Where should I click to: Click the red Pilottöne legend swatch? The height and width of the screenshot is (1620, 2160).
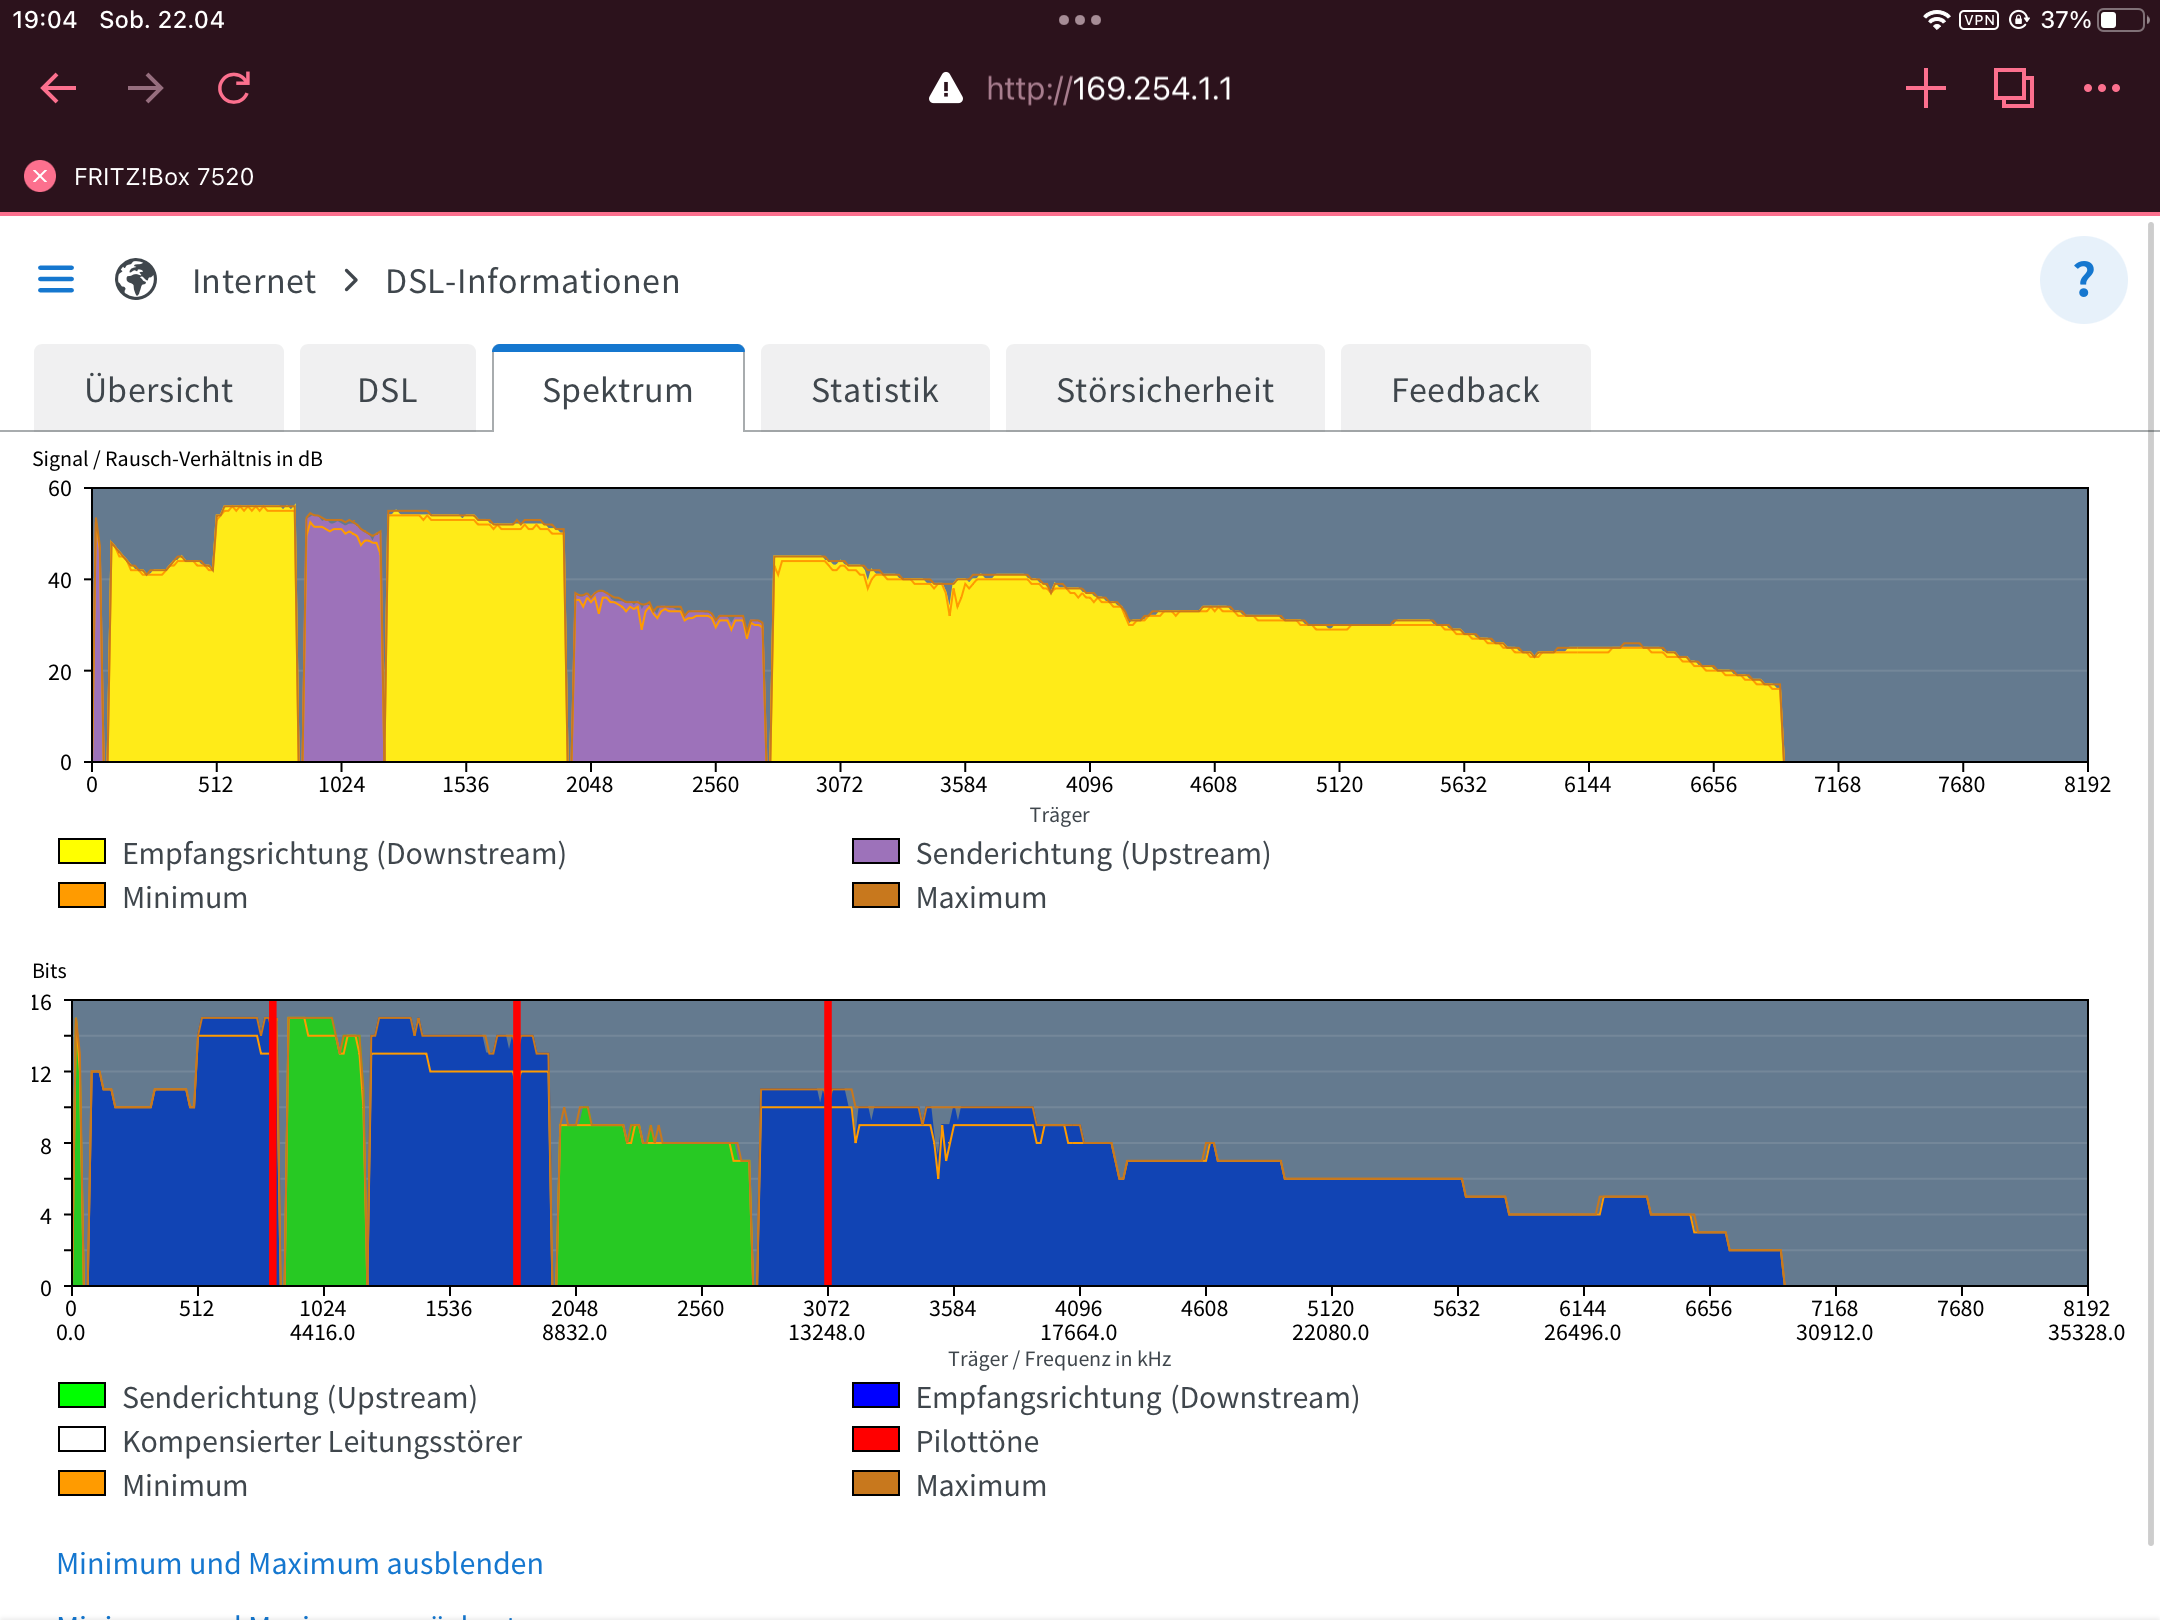point(875,1440)
